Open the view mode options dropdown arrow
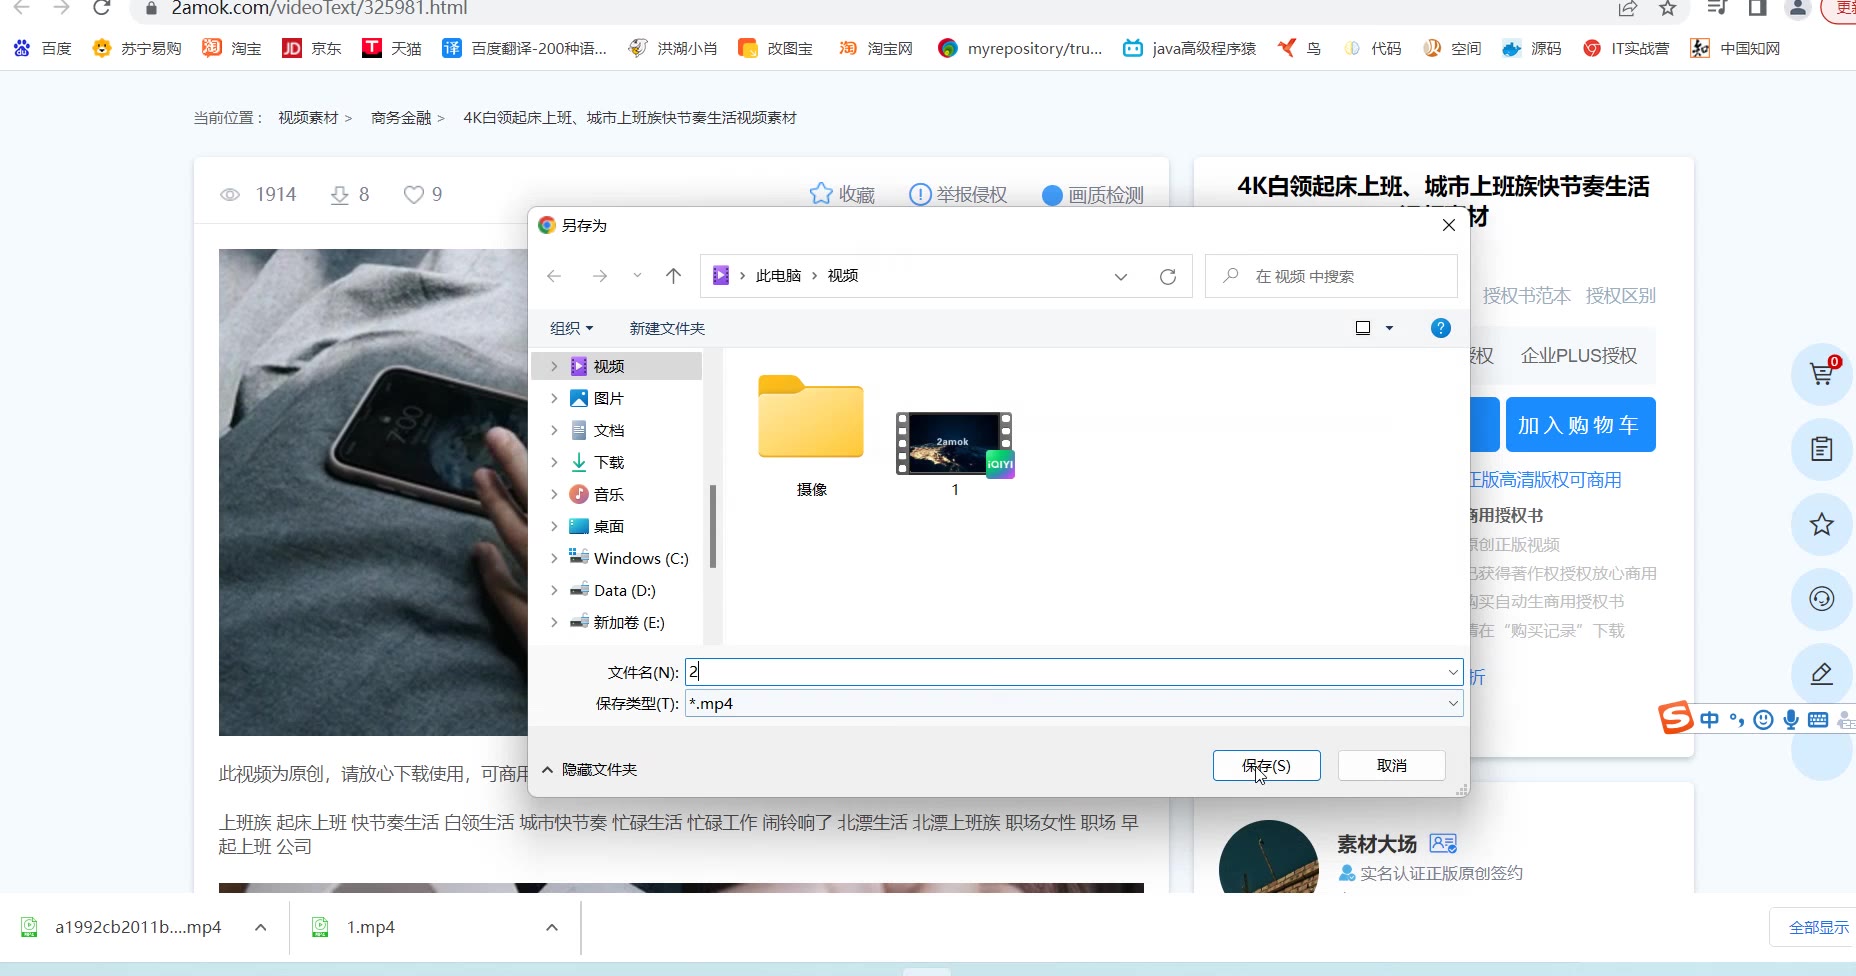The height and width of the screenshot is (976, 1856). (1389, 328)
